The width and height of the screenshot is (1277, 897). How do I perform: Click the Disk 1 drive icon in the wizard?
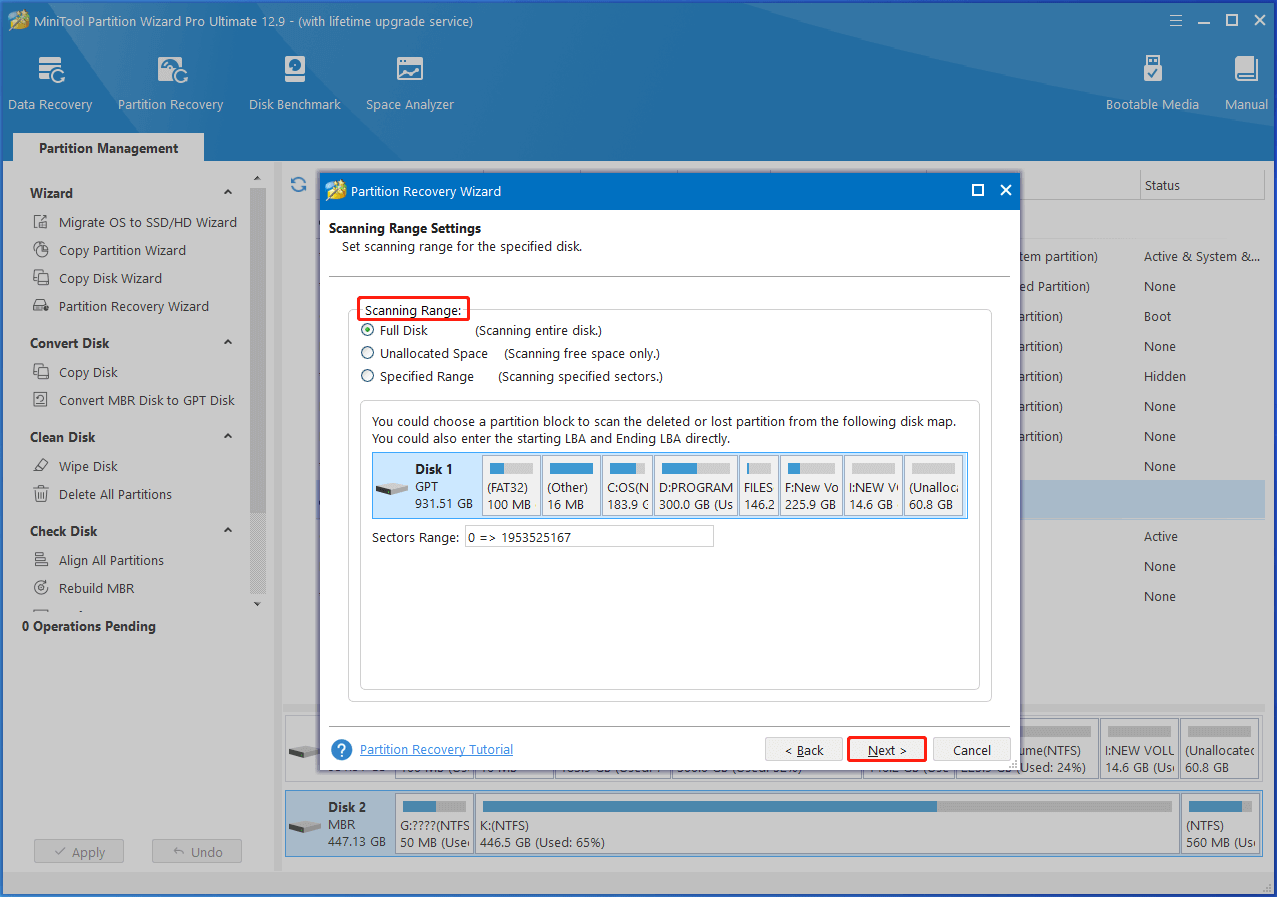pos(391,489)
